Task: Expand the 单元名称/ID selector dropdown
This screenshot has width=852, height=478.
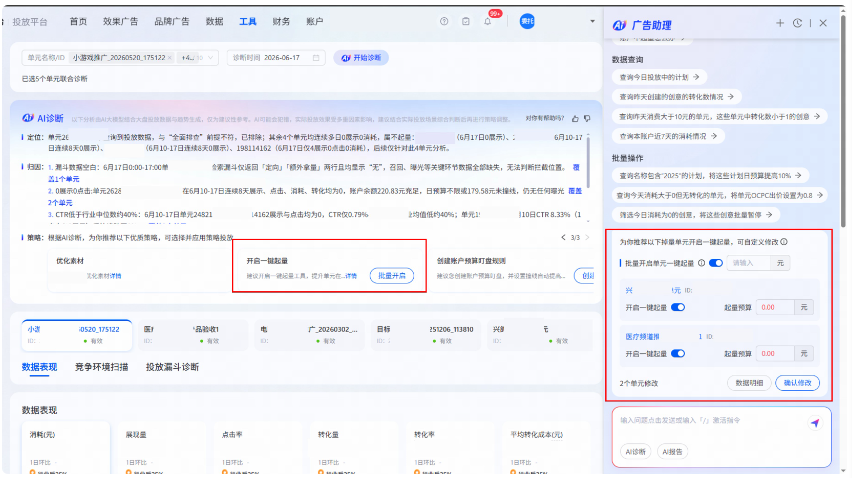Action: click(210, 58)
